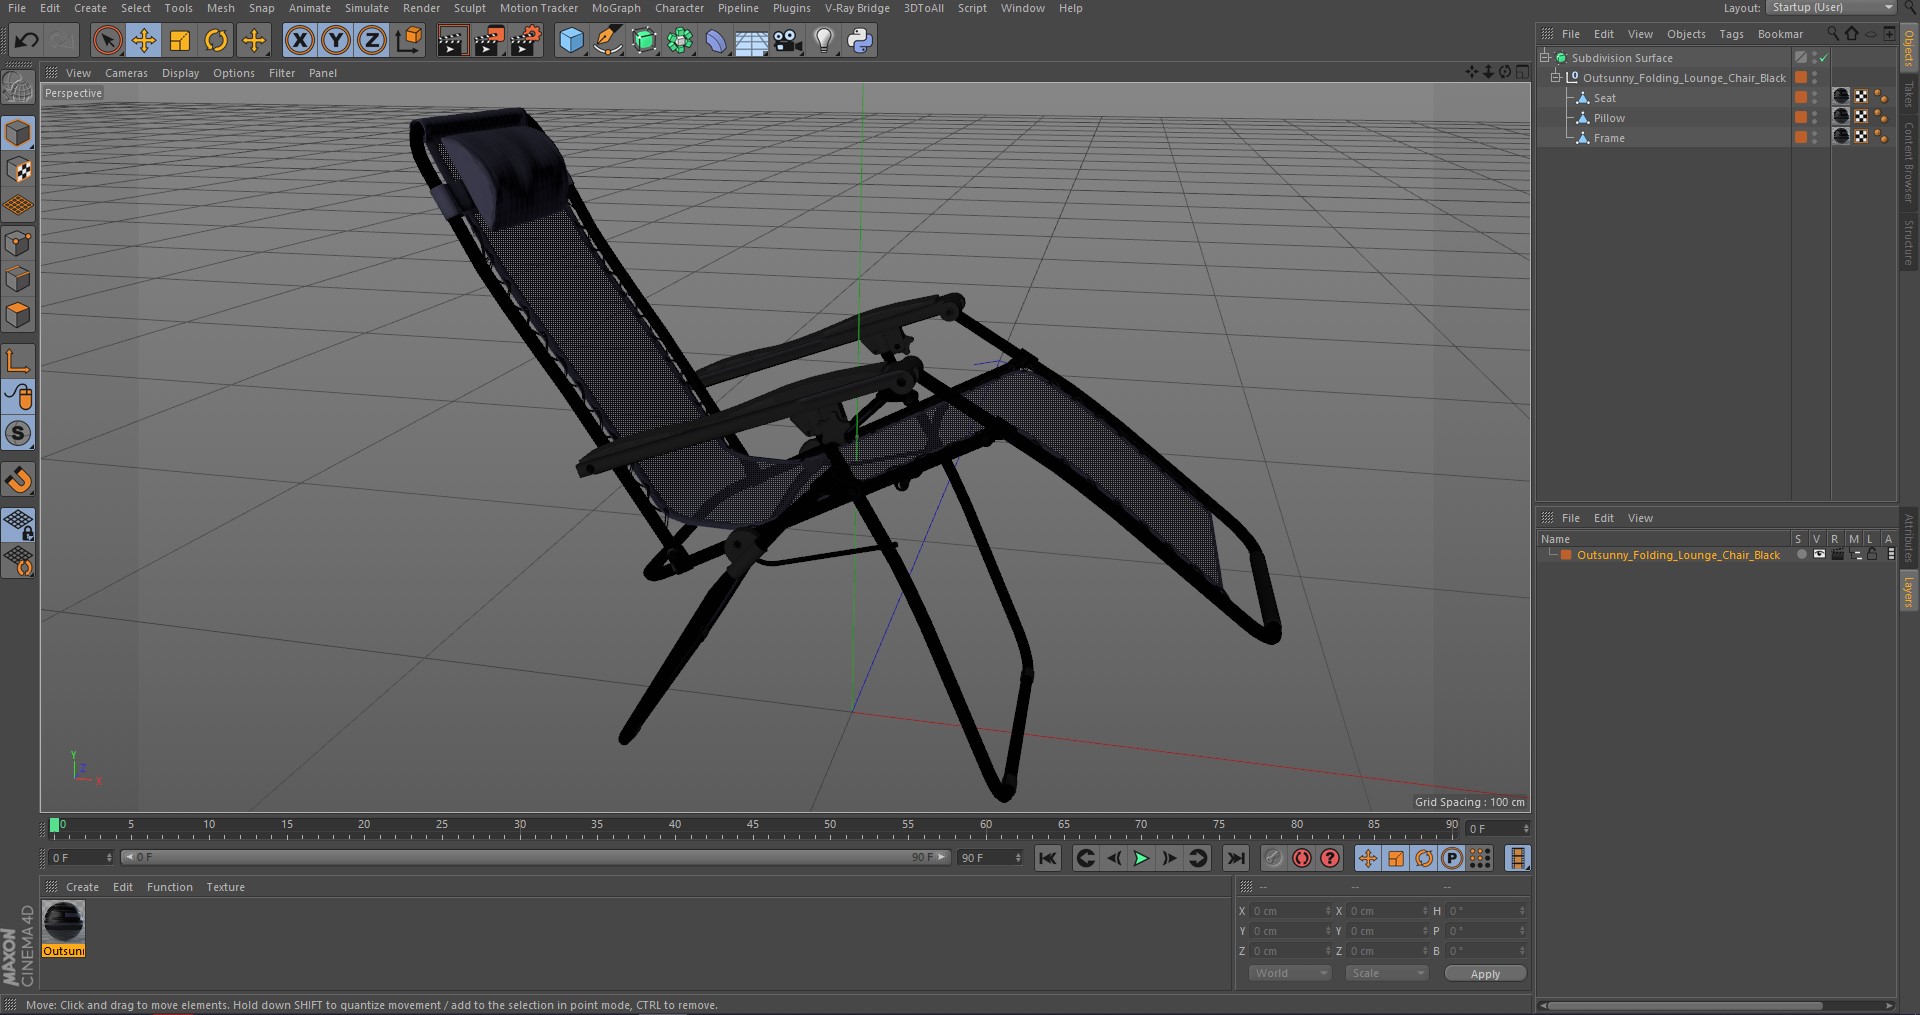The image size is (1920, 1015).
Task: Add a Floor environment object
Action: pyautogui.click(x=751, y=41)
